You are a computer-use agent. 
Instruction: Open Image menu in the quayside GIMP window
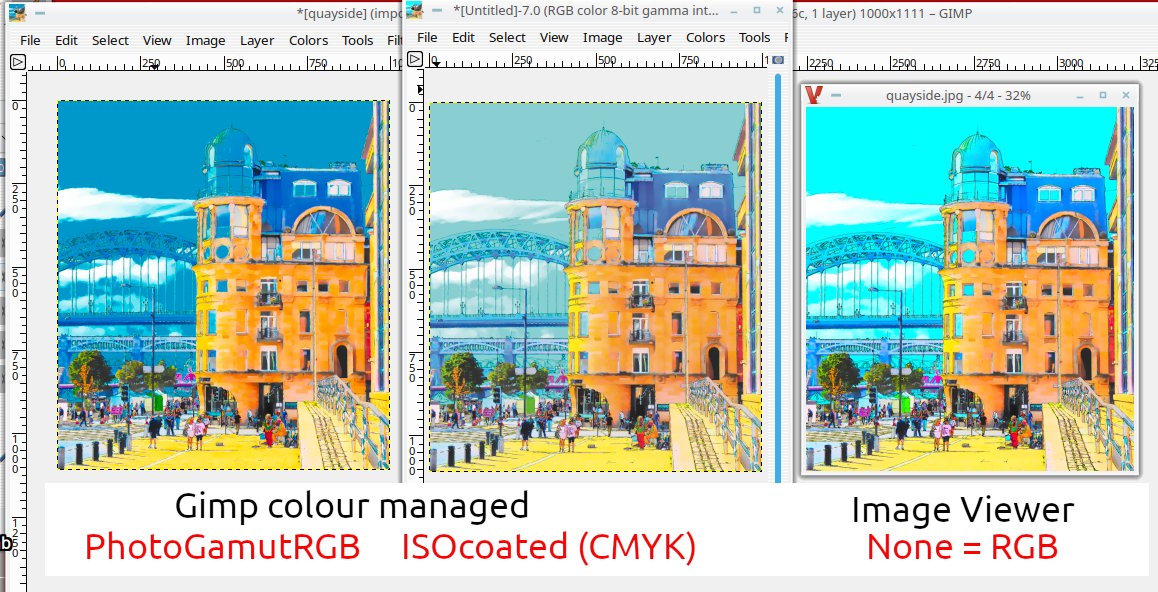[x=205, y=41]
